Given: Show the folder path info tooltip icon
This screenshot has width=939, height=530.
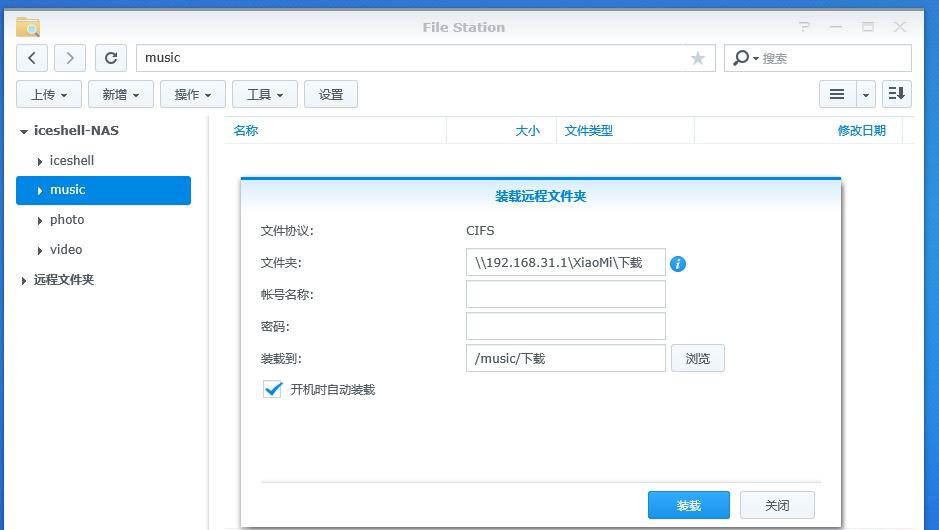Looking at the screenshot, I should pos(678,264).
